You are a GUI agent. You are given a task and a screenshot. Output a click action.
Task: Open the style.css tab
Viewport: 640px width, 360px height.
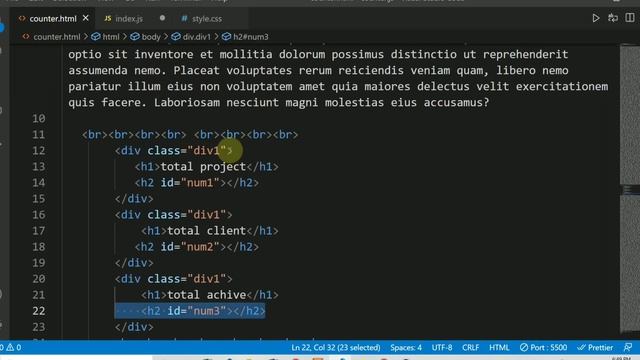pos(207,19)
